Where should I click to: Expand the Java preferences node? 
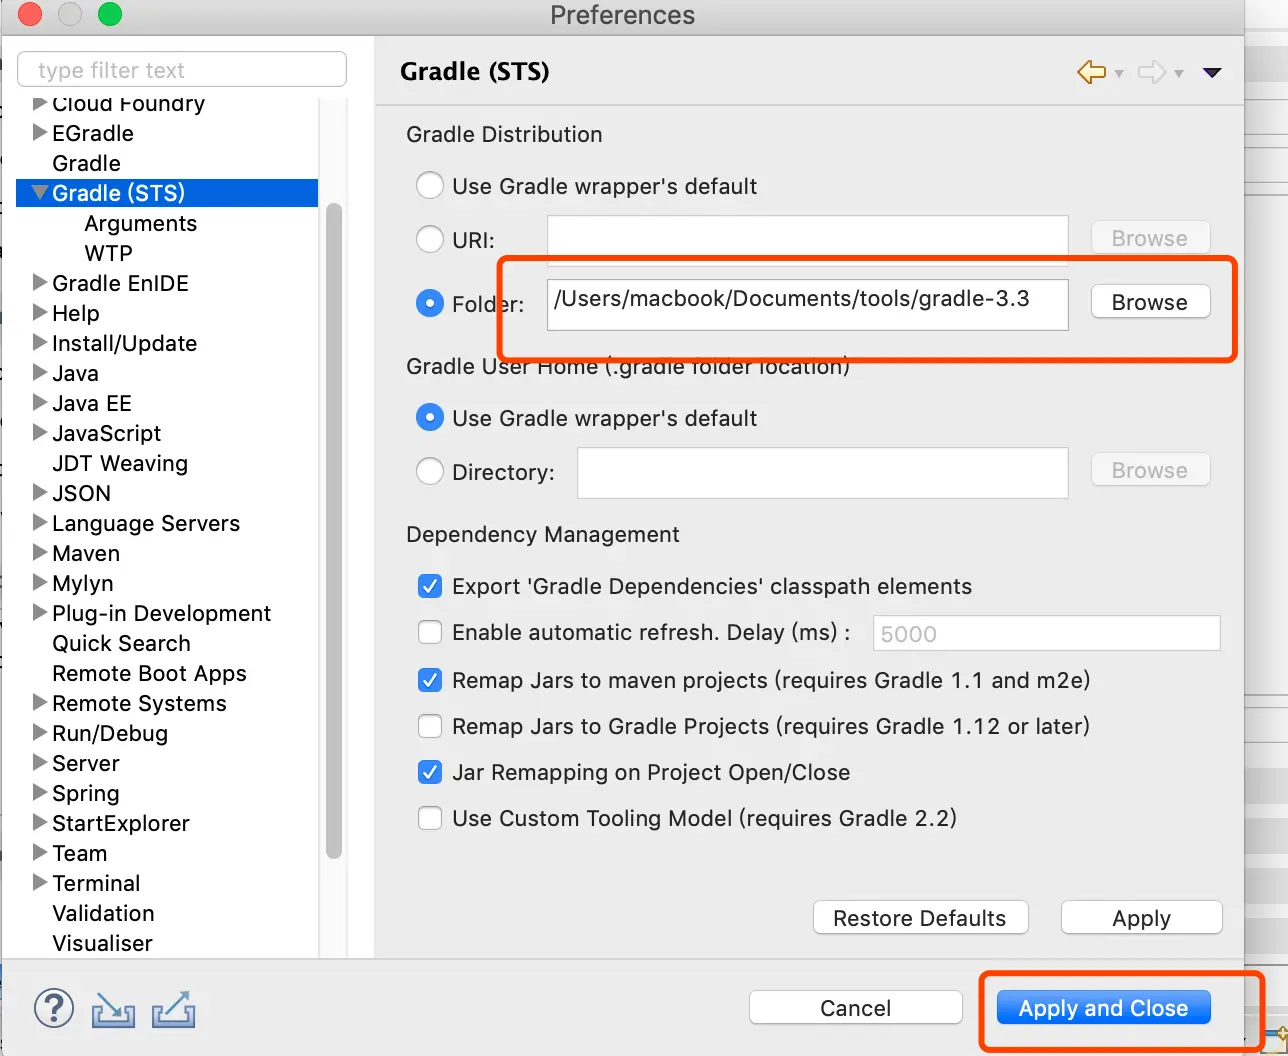coord(40,373)
